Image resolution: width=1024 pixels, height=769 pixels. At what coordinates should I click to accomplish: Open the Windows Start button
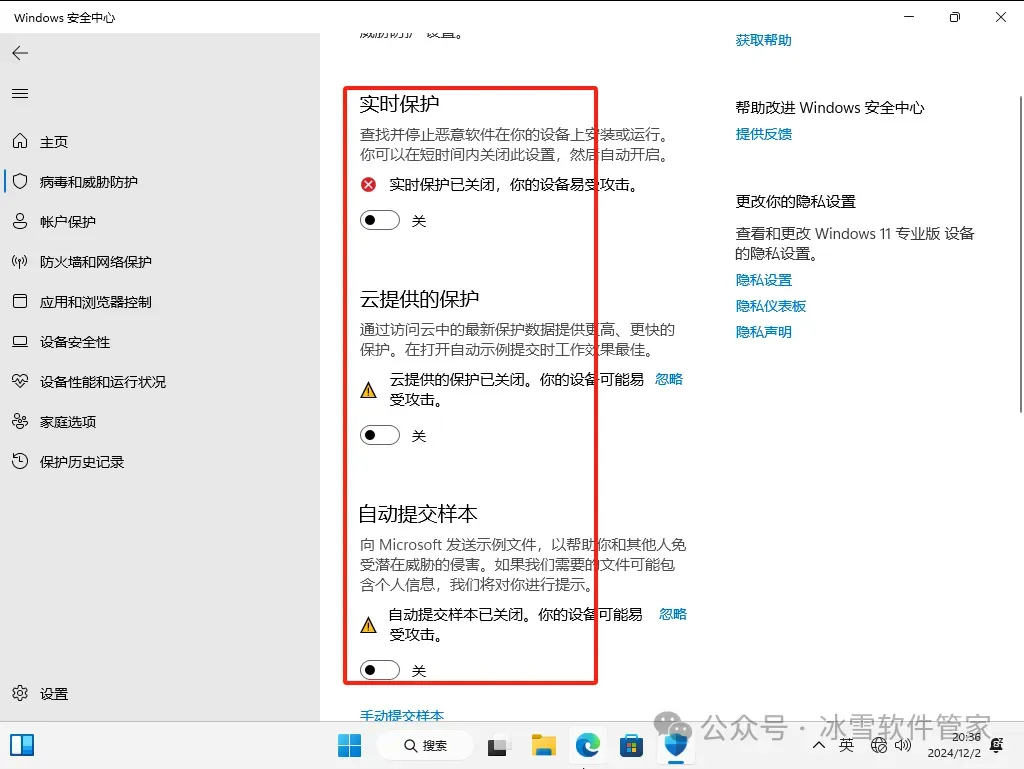coord(349,745)
